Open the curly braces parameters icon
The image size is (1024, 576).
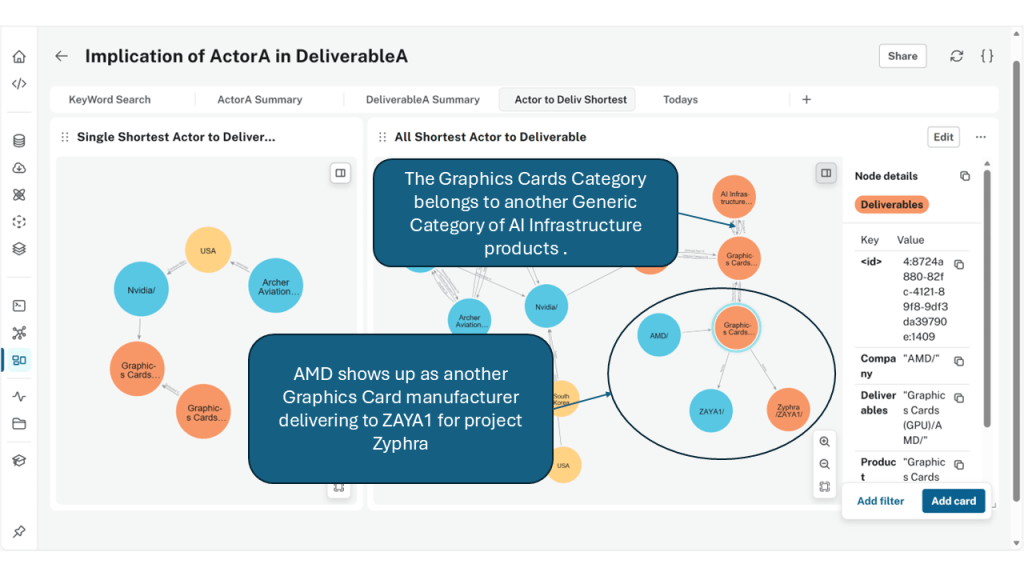[x=987, y=56]
